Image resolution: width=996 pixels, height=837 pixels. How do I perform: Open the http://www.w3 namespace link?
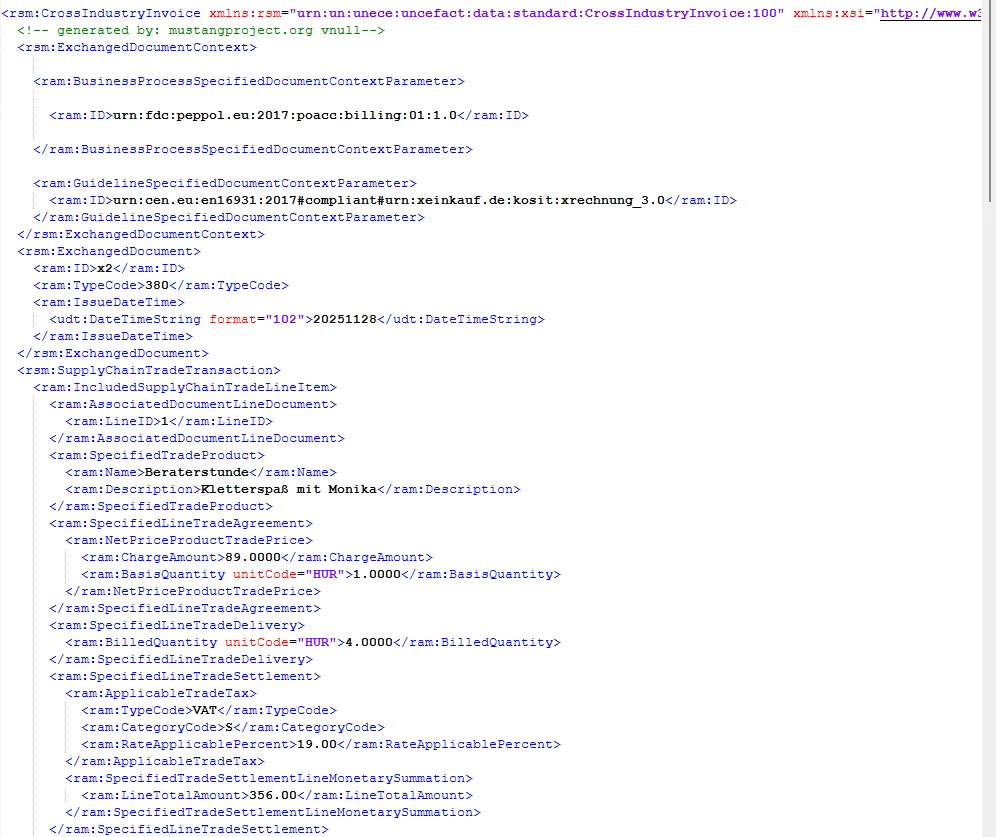tap(929, 14)
